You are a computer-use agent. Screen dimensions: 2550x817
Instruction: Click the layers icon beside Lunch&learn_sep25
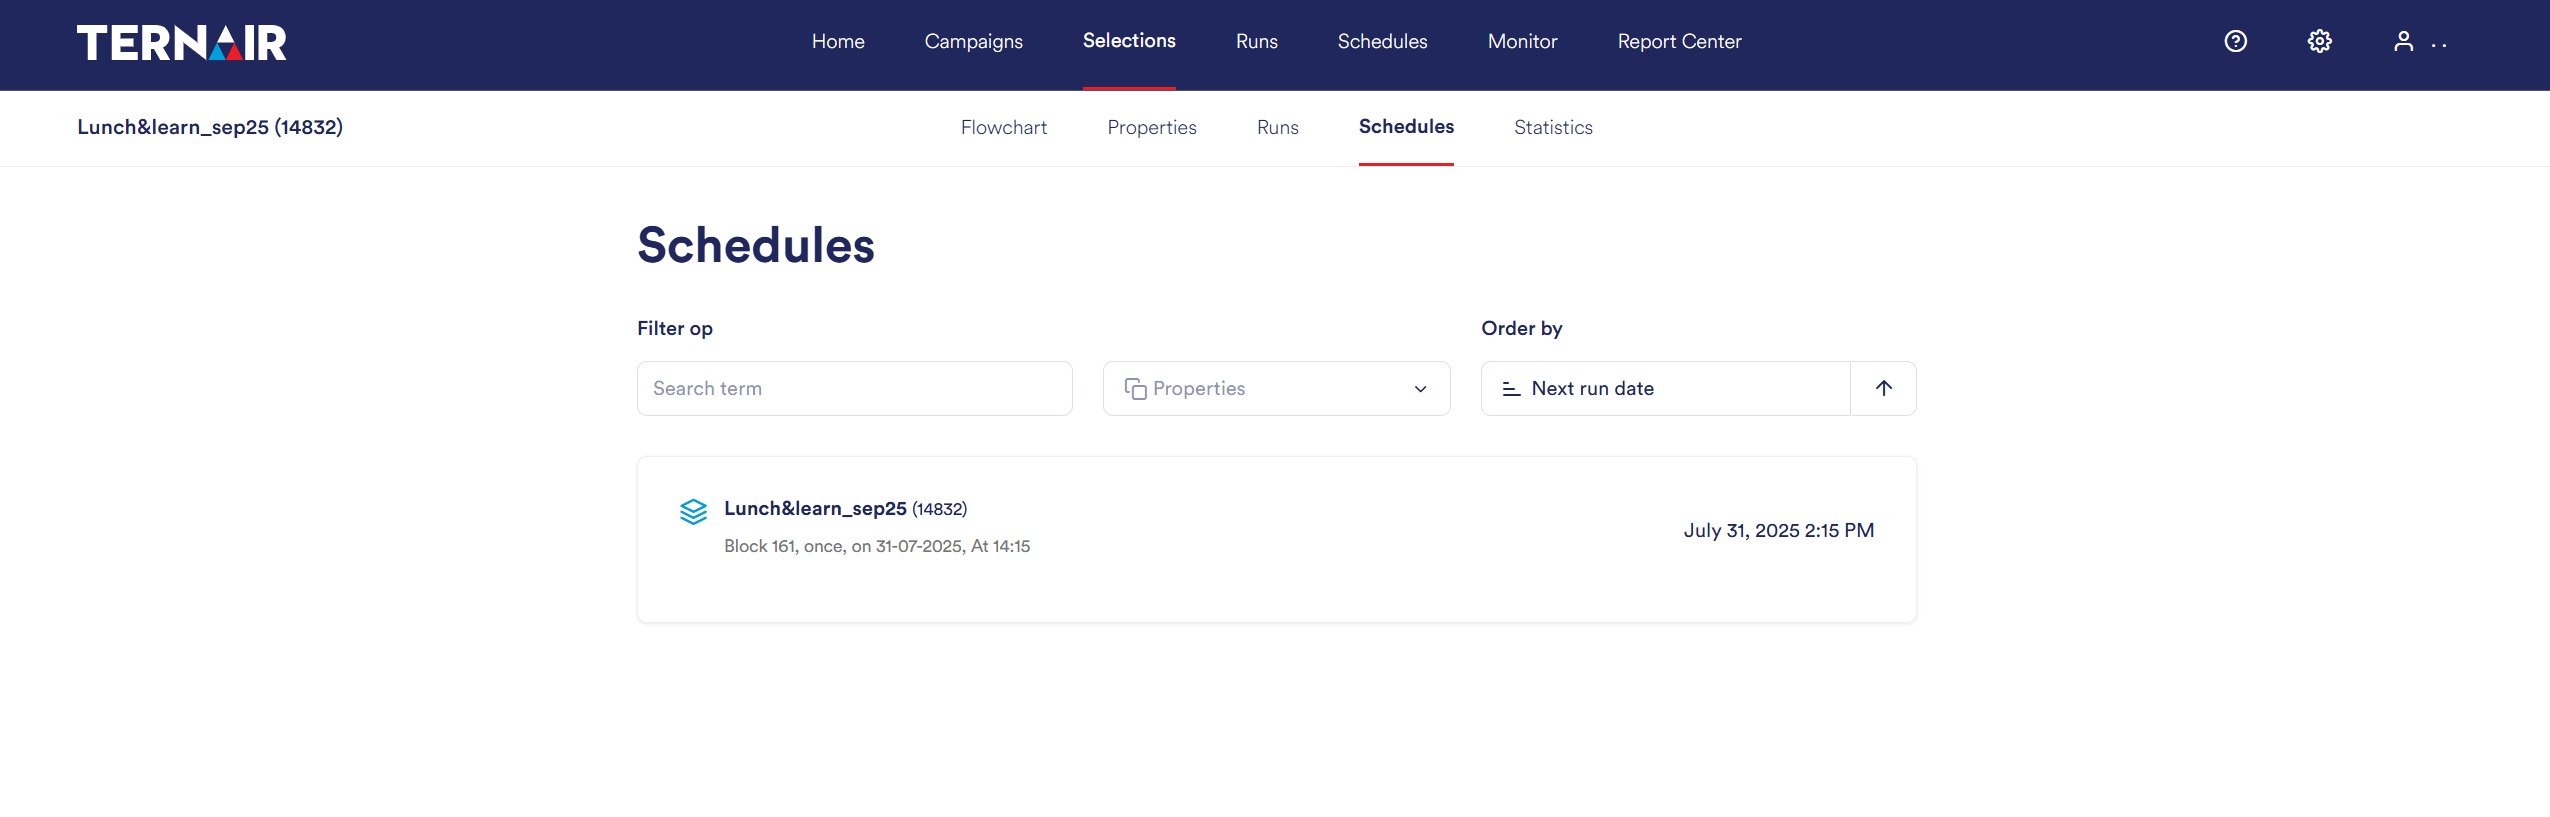click(693, 512)
